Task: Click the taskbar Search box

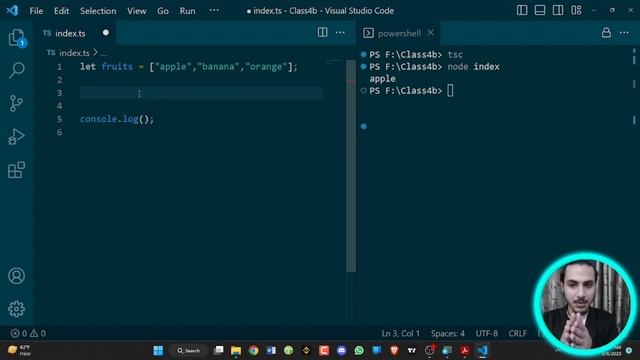Action: click(189, 350)
